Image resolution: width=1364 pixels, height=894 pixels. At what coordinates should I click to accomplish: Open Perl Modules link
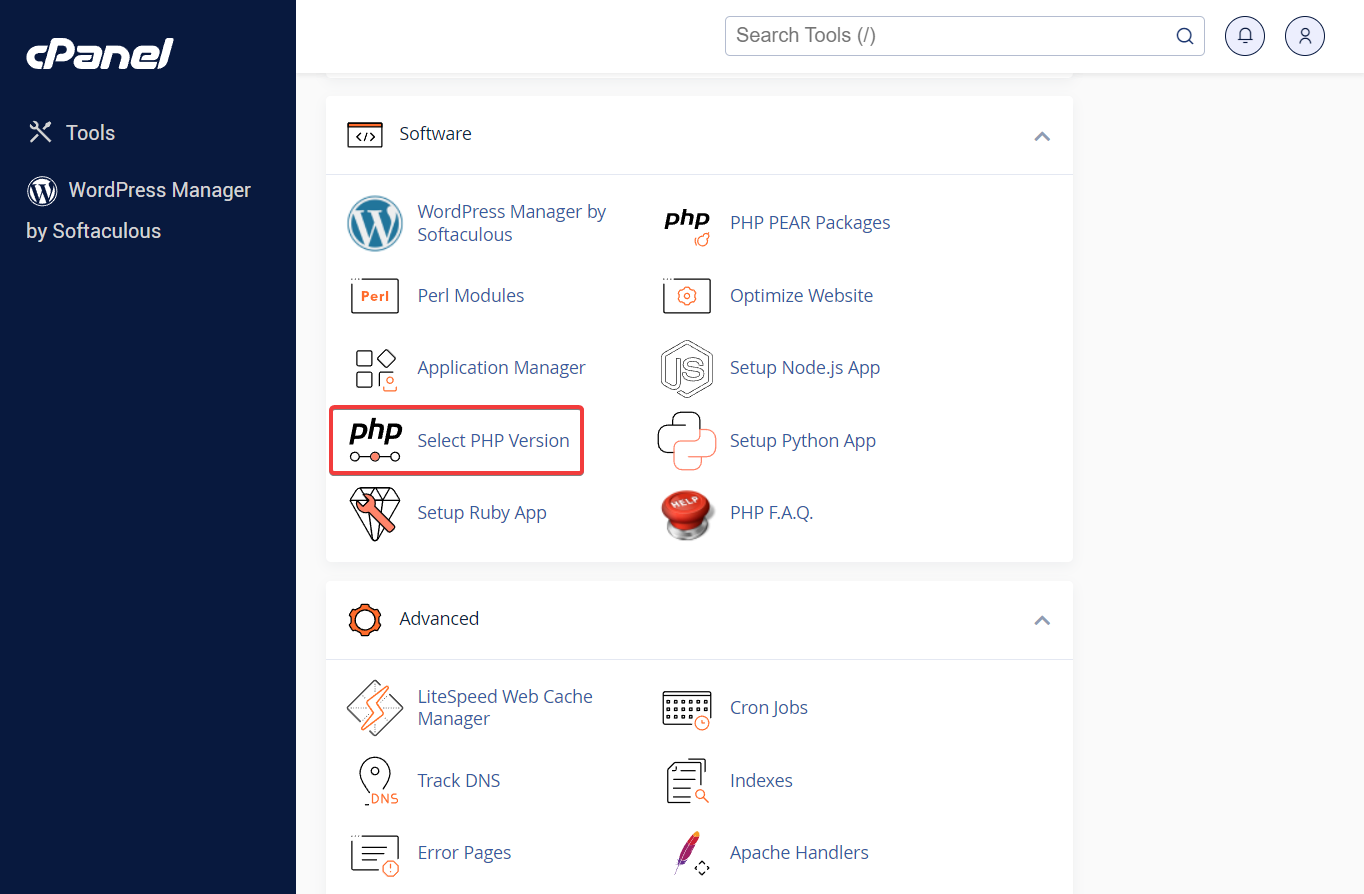(x=471, y=296)
